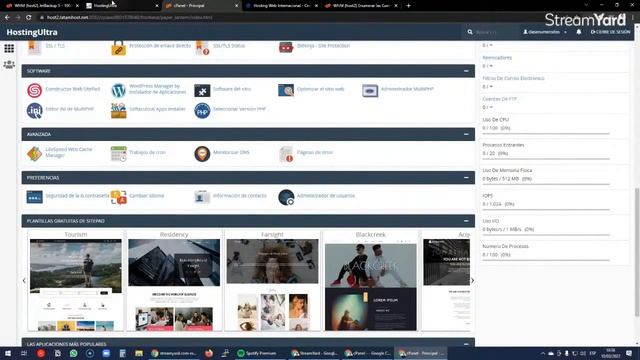Click the Uso de CPU usage bar
640x360 pixels.
pyautogui.click(x=546, y=133)
